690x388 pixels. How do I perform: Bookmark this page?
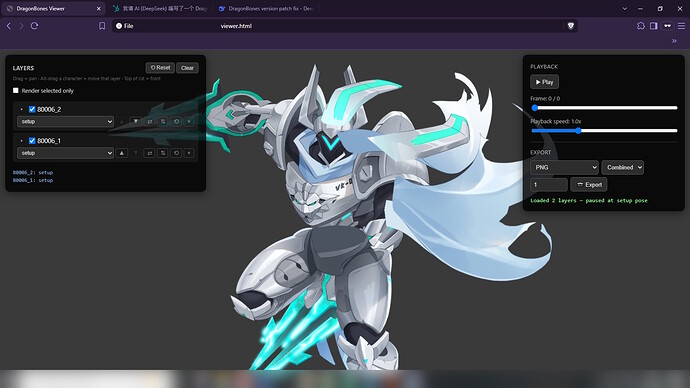click(x=102, y=26)
